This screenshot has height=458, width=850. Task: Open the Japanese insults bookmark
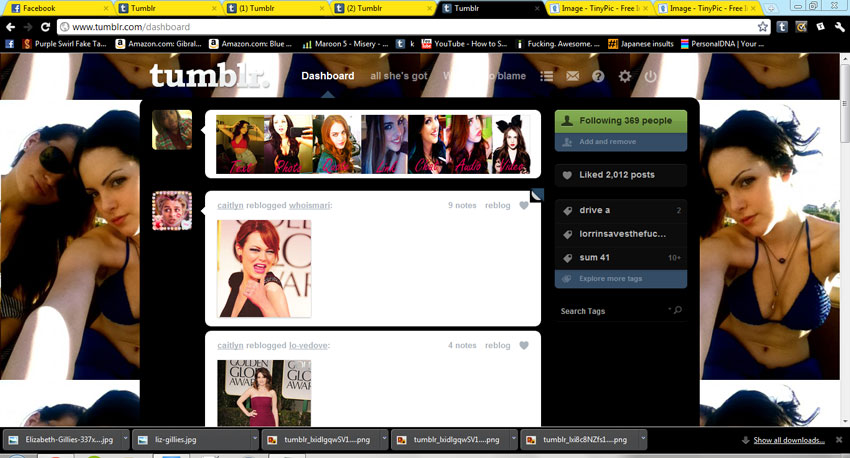click(641, 44)
